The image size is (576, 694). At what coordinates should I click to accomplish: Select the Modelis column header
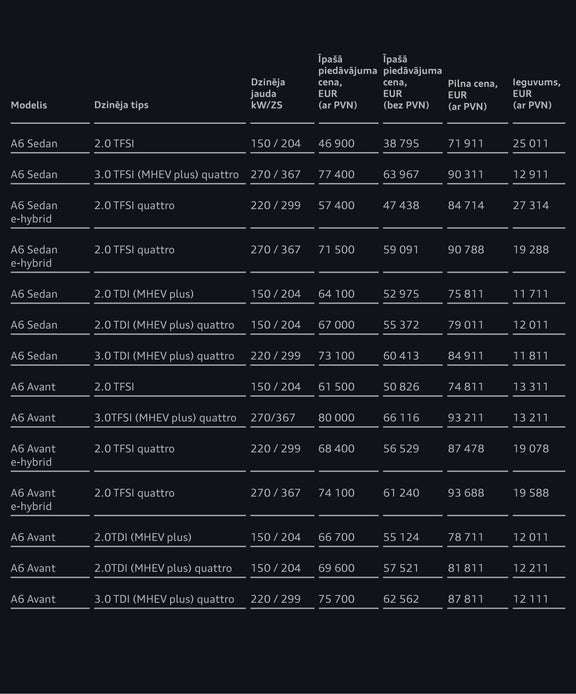[29, 105]
